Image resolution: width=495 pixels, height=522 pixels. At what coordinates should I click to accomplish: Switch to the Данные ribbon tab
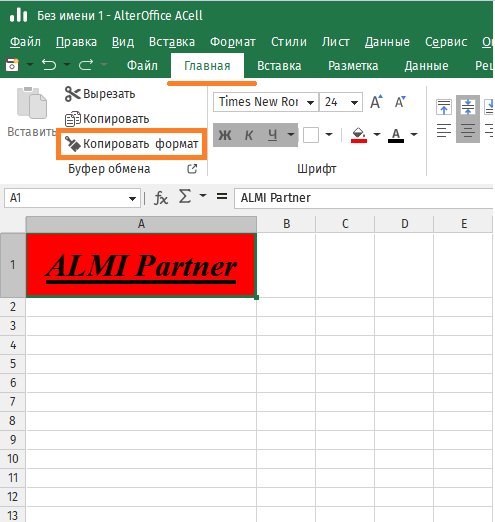[x=426, y=66]
